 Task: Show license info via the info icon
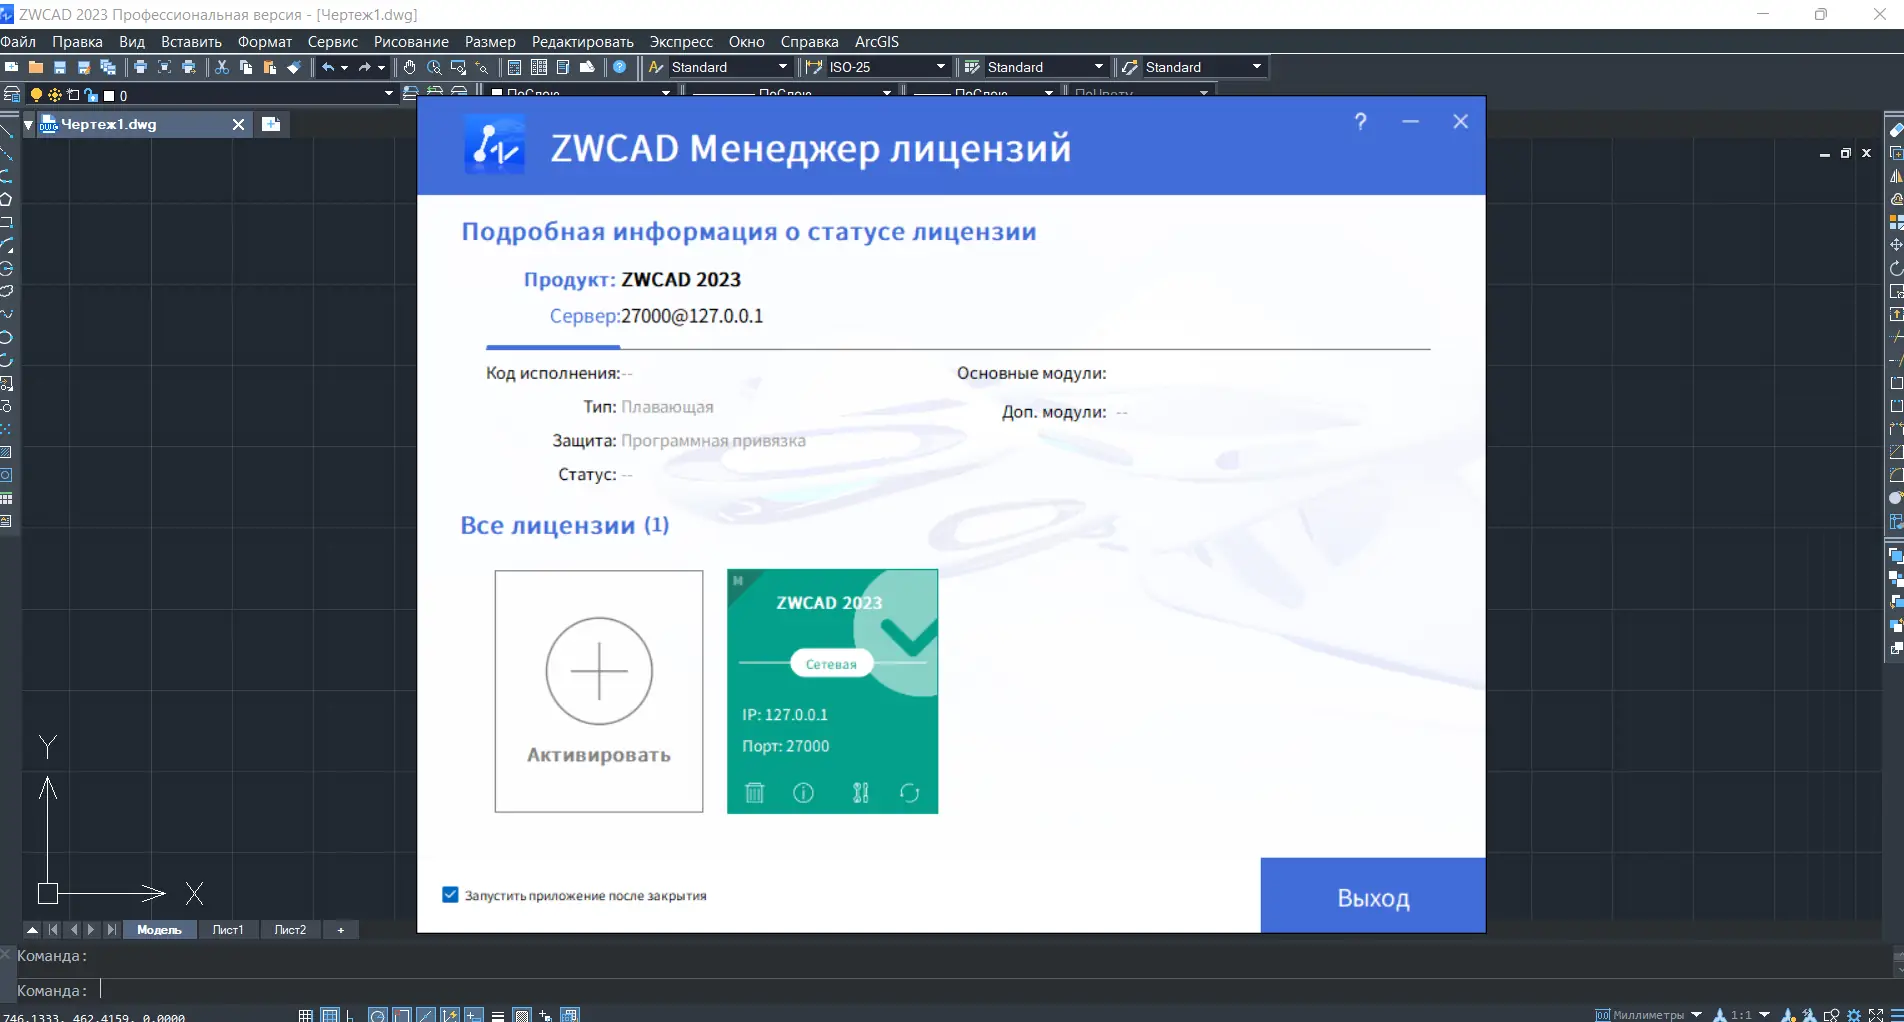(803, 793)
